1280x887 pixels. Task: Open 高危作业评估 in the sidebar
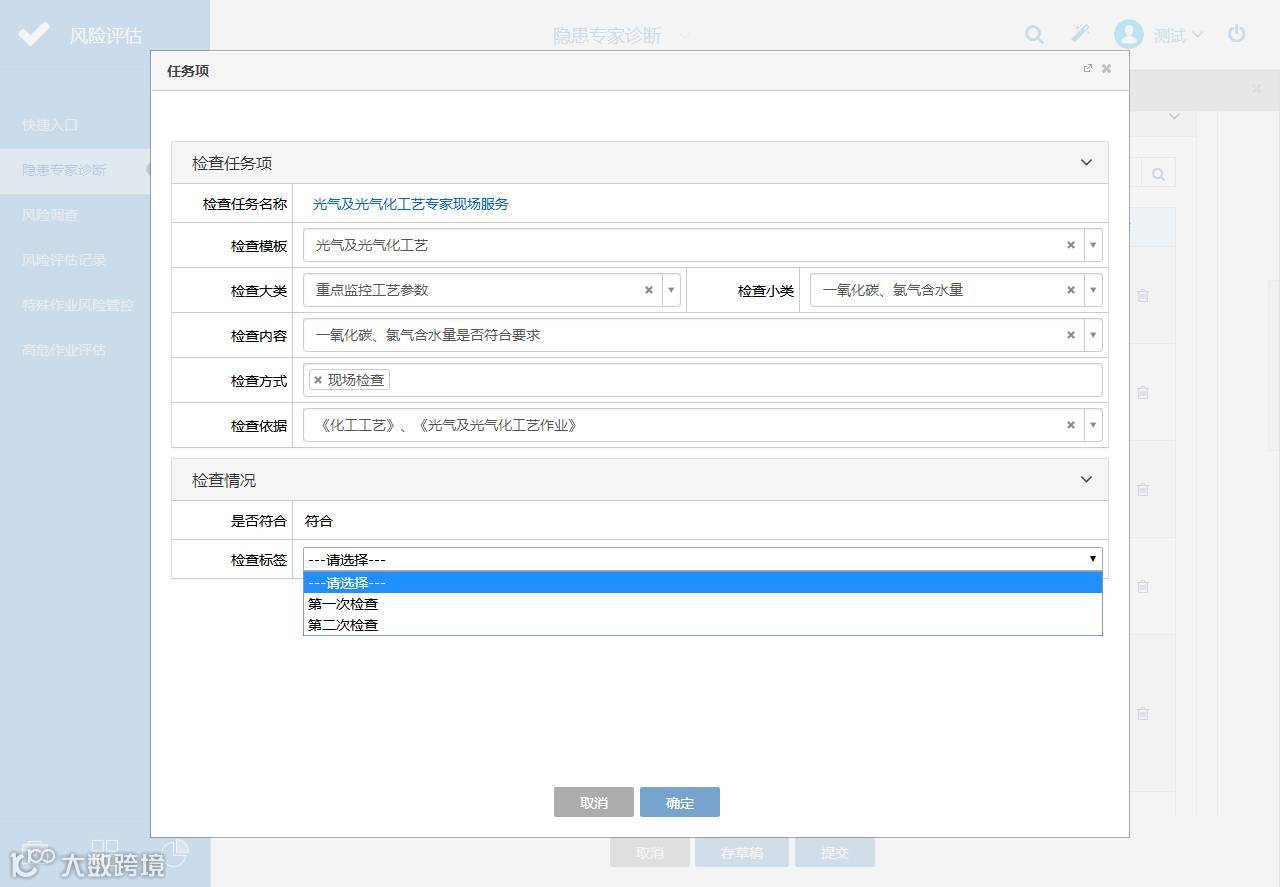coord(64,350)
